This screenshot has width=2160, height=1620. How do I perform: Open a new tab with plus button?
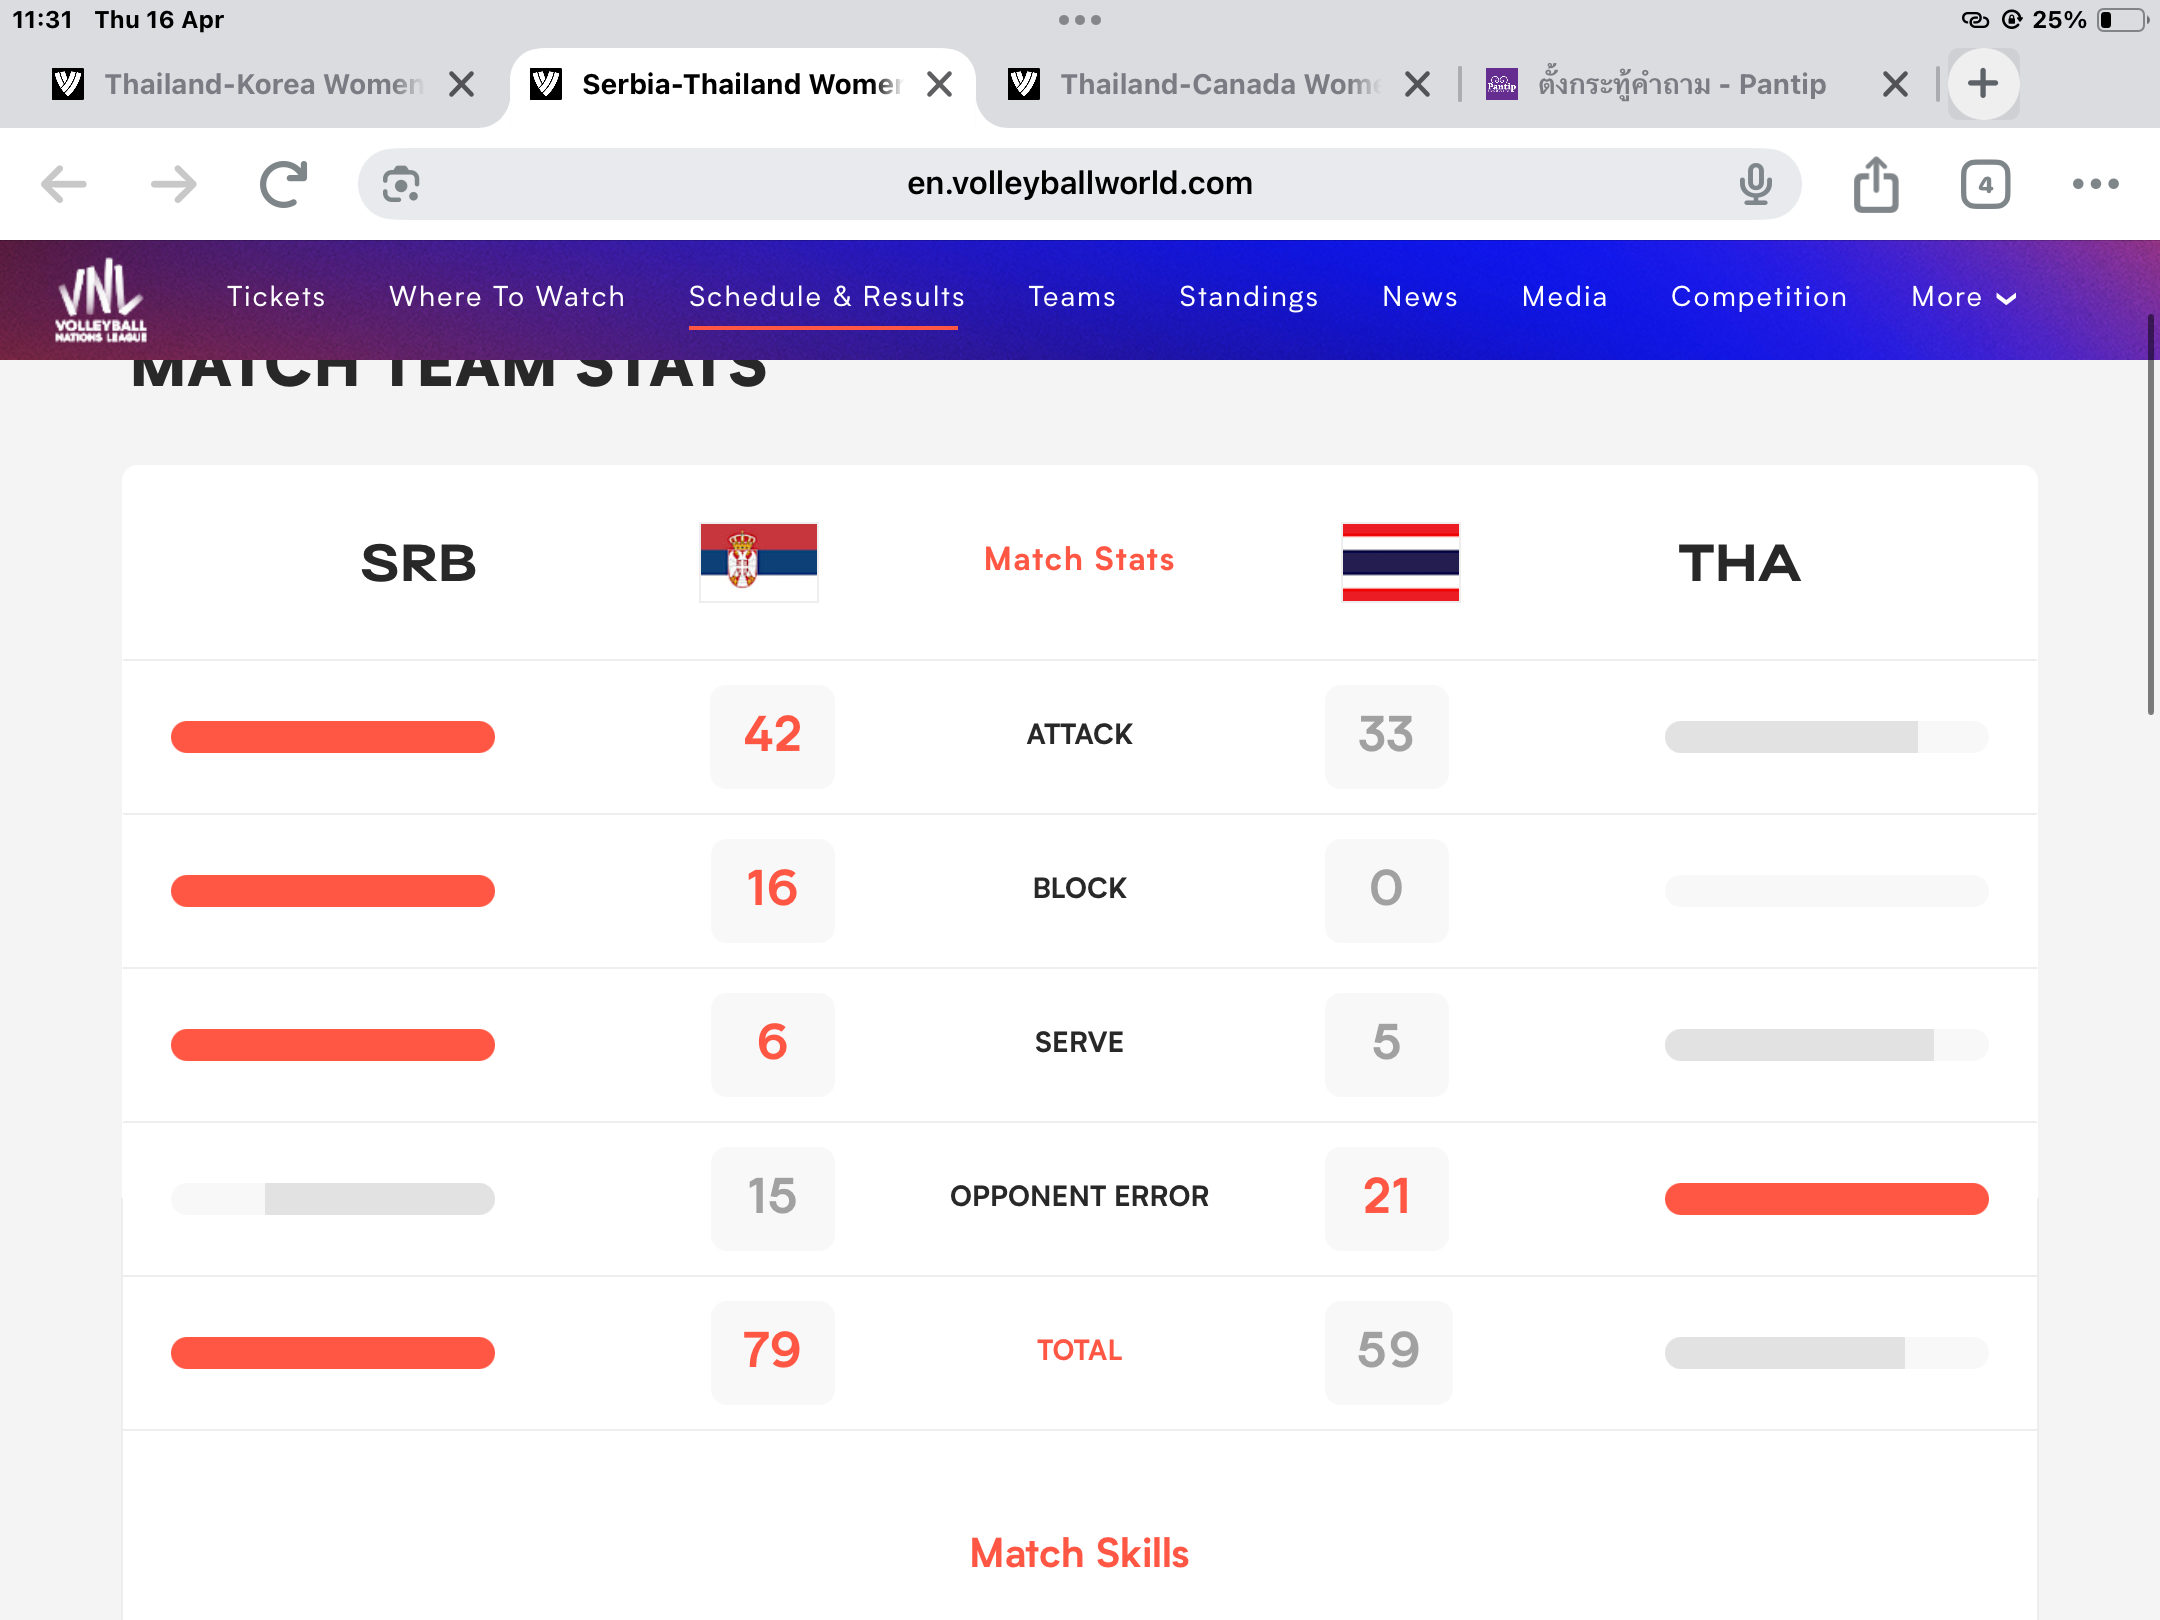click(1983, 84)
